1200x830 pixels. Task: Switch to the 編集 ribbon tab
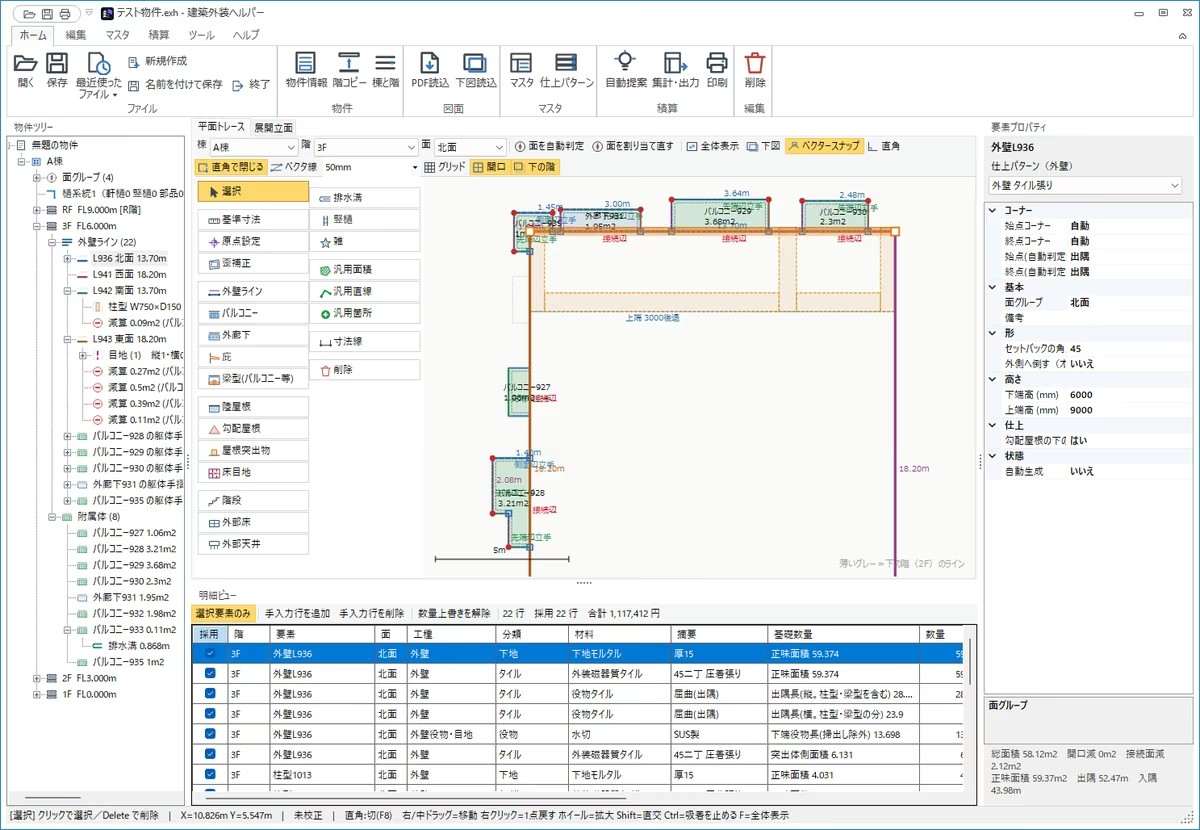click(76, 35)
